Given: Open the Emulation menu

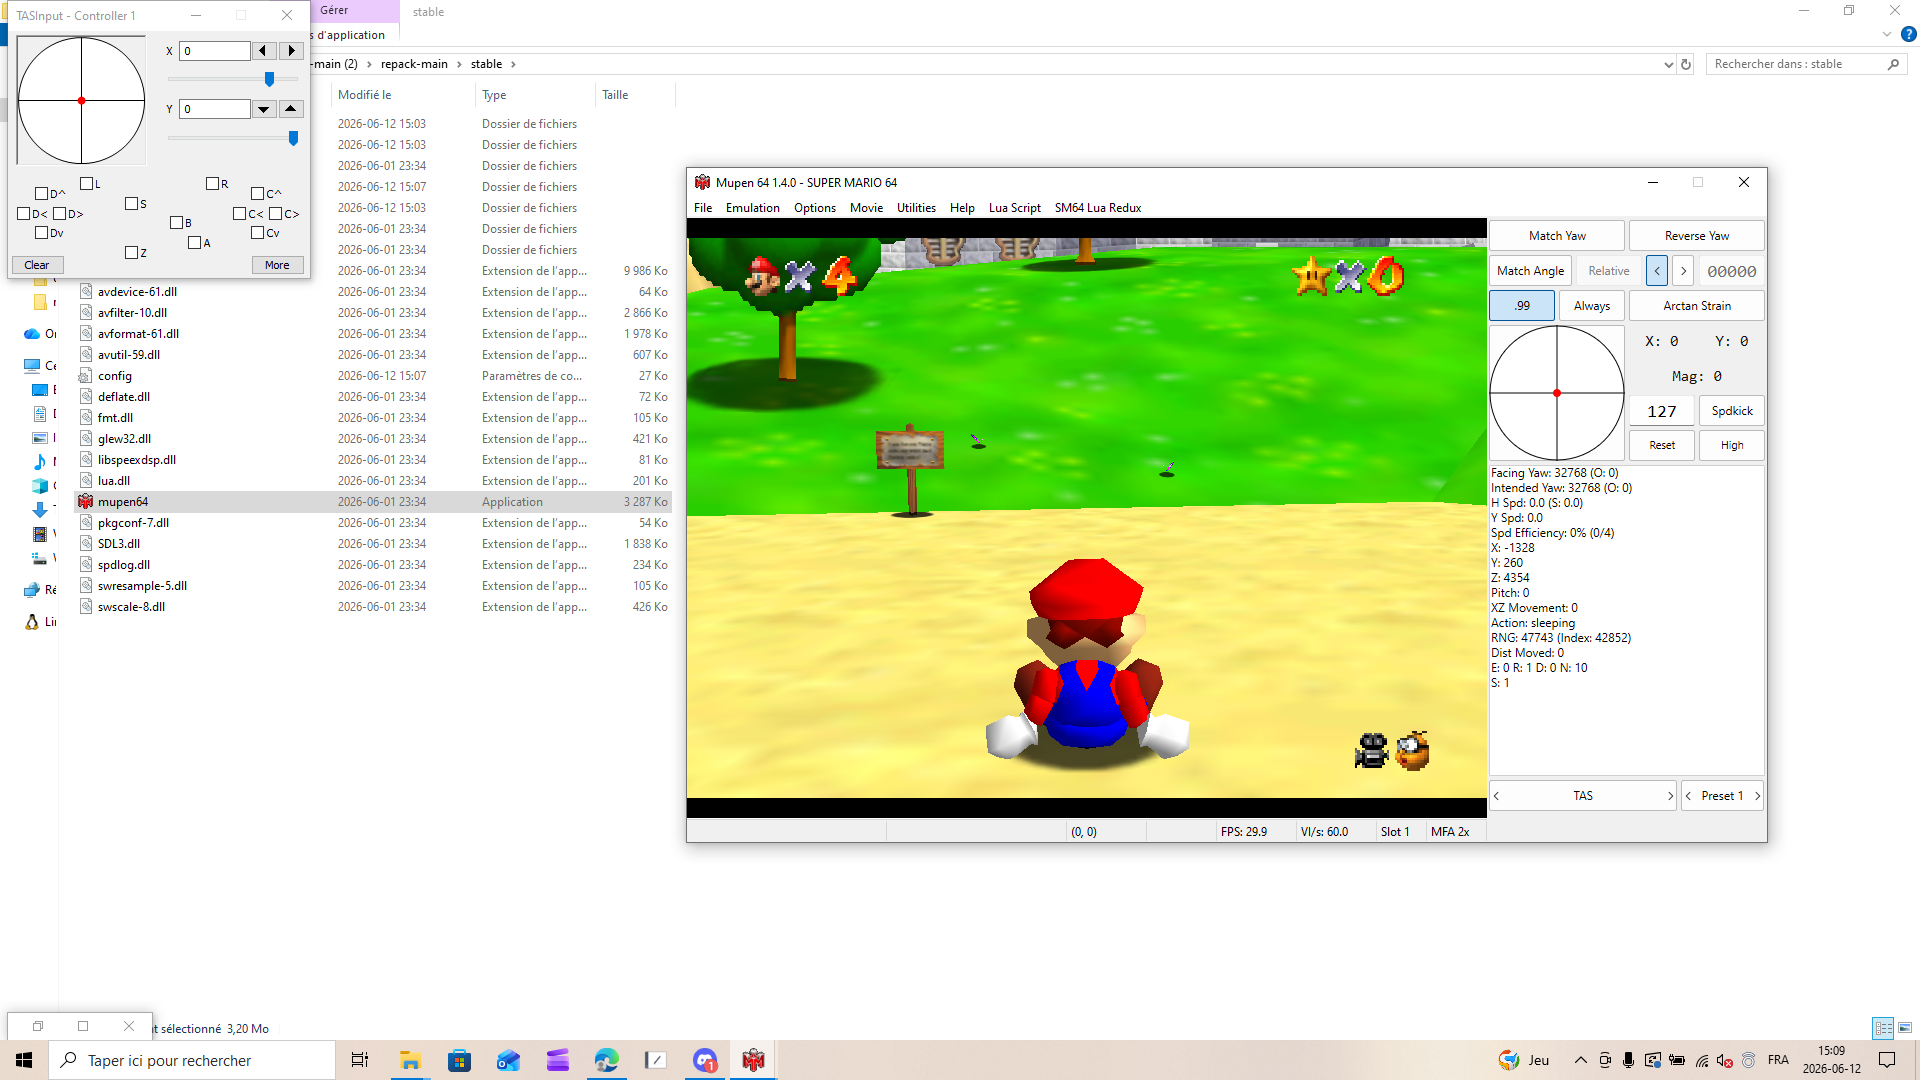Looking at the screenshot, I should [x=752, y=208].
